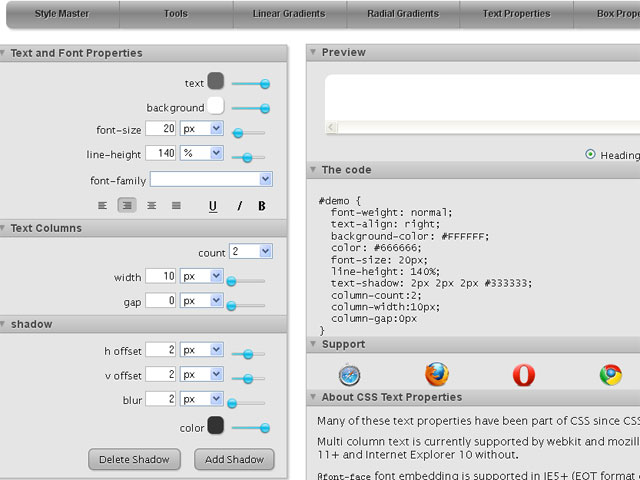Image resolution: width=640 pixels, height=480 pixels.
Task: Focus the h offset value field
Action: [x=161, y=350]
